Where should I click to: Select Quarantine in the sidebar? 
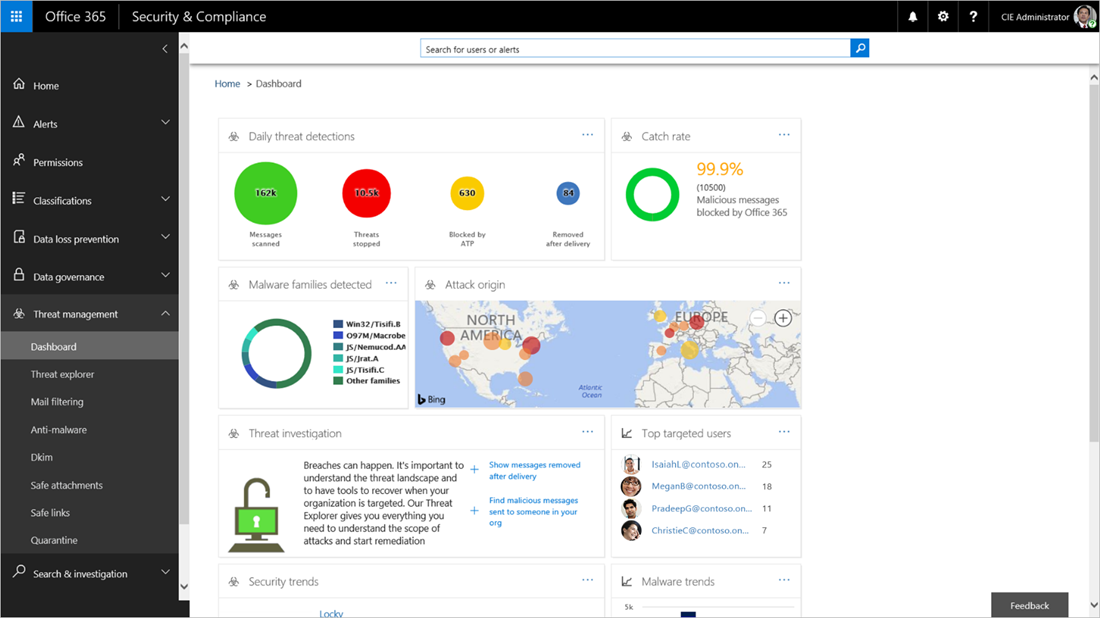tap(54, 540)
